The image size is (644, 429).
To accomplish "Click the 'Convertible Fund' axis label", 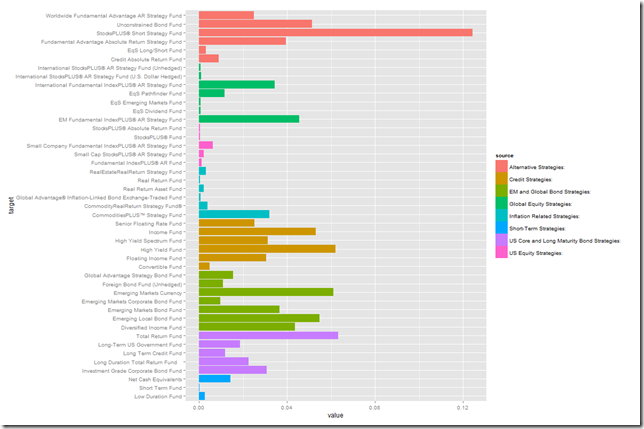I will [x=160, y=267].
